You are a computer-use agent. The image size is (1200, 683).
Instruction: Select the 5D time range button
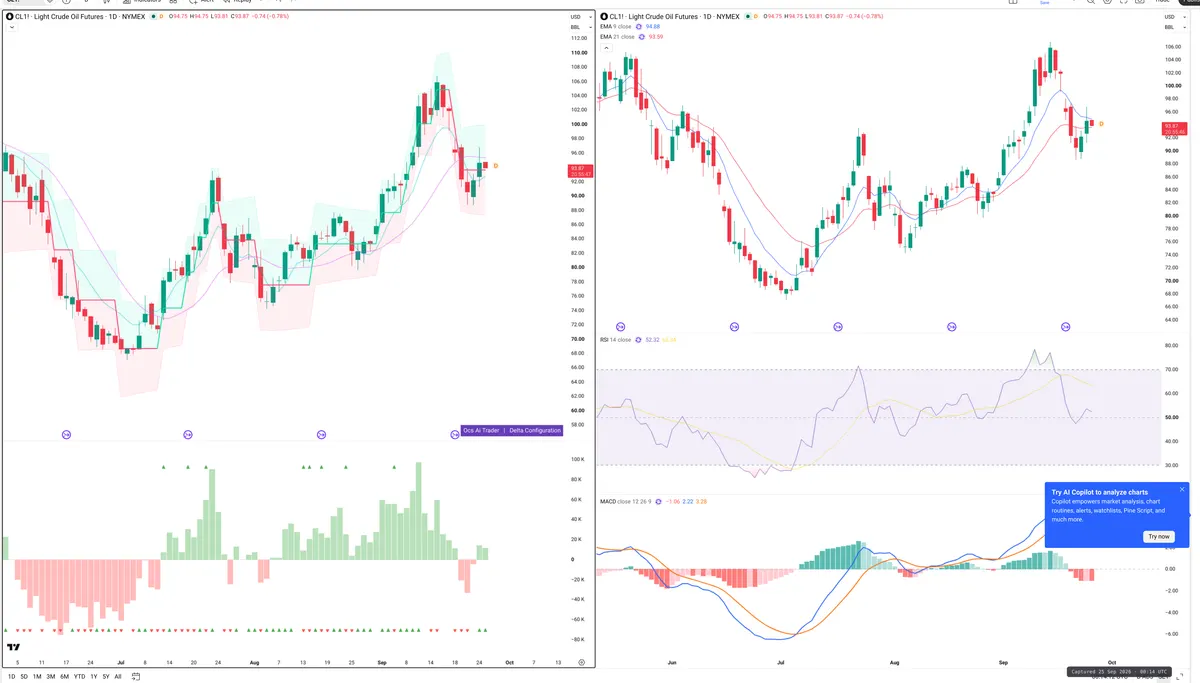pyautogui.click(x=25, y=676)
